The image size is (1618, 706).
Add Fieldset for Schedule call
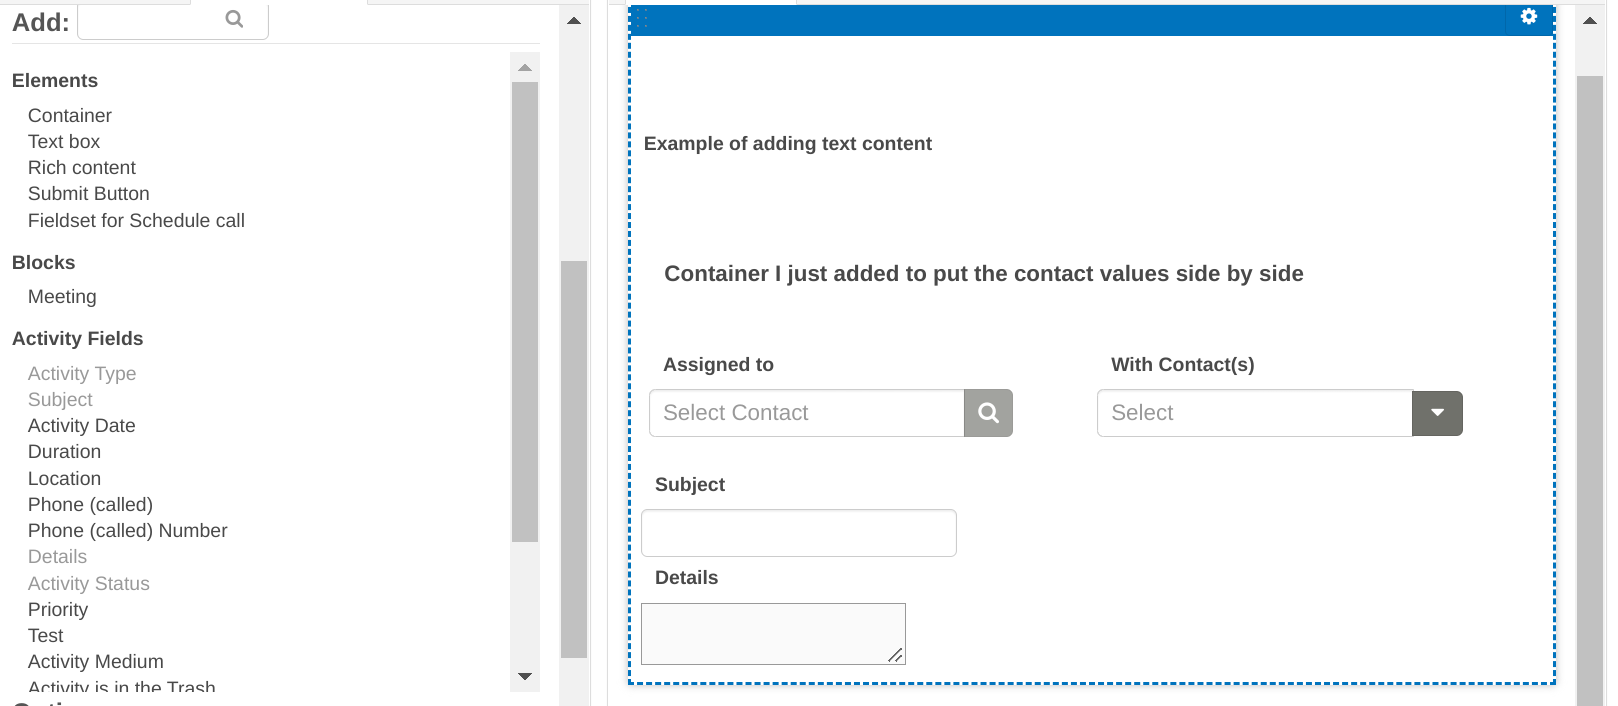point(136,221)
